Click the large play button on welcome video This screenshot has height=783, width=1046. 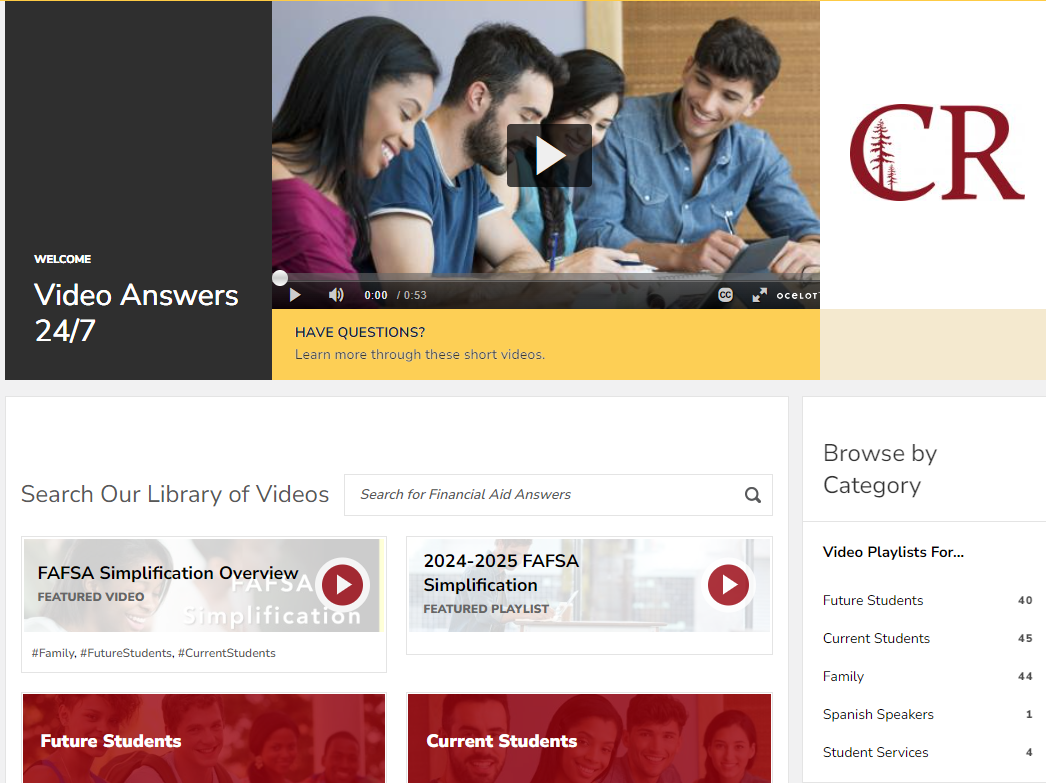[x=549, y=155]
